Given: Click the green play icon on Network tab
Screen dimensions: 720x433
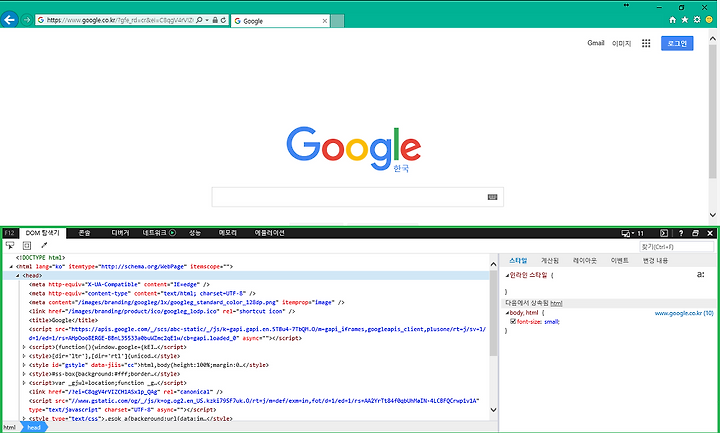Looking at the screenshot, I should click(x=172, y=233).
